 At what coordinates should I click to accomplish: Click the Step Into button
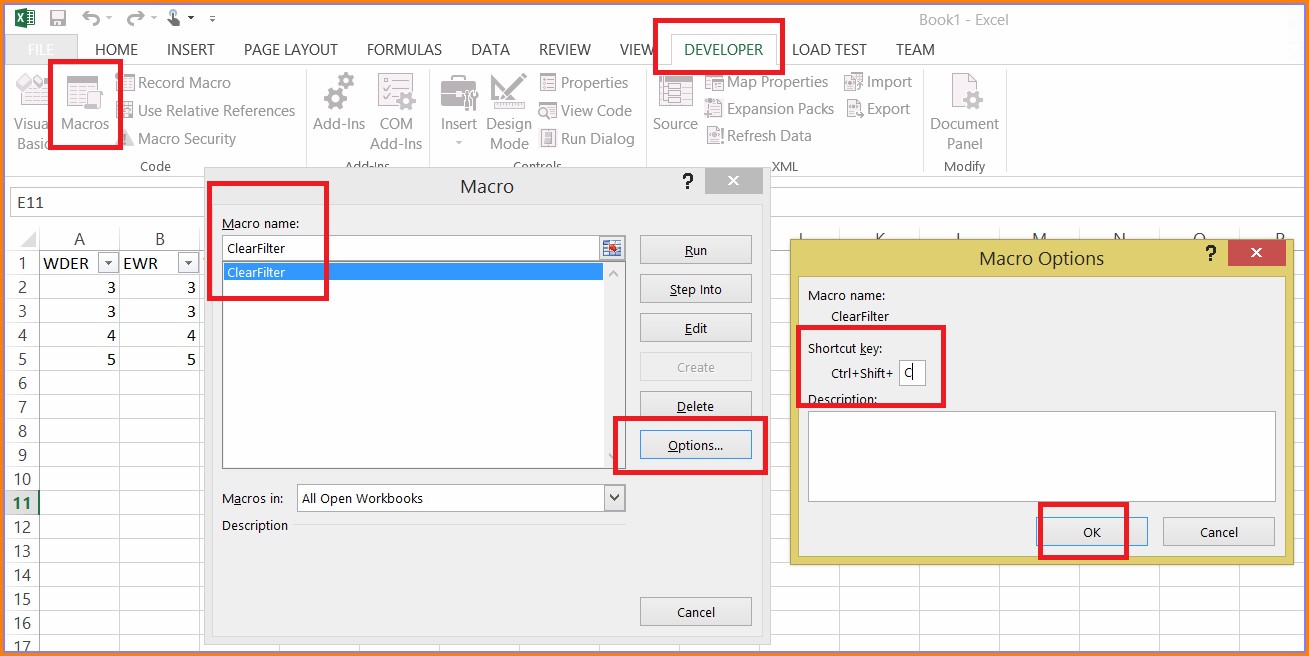tap(696, 289)
